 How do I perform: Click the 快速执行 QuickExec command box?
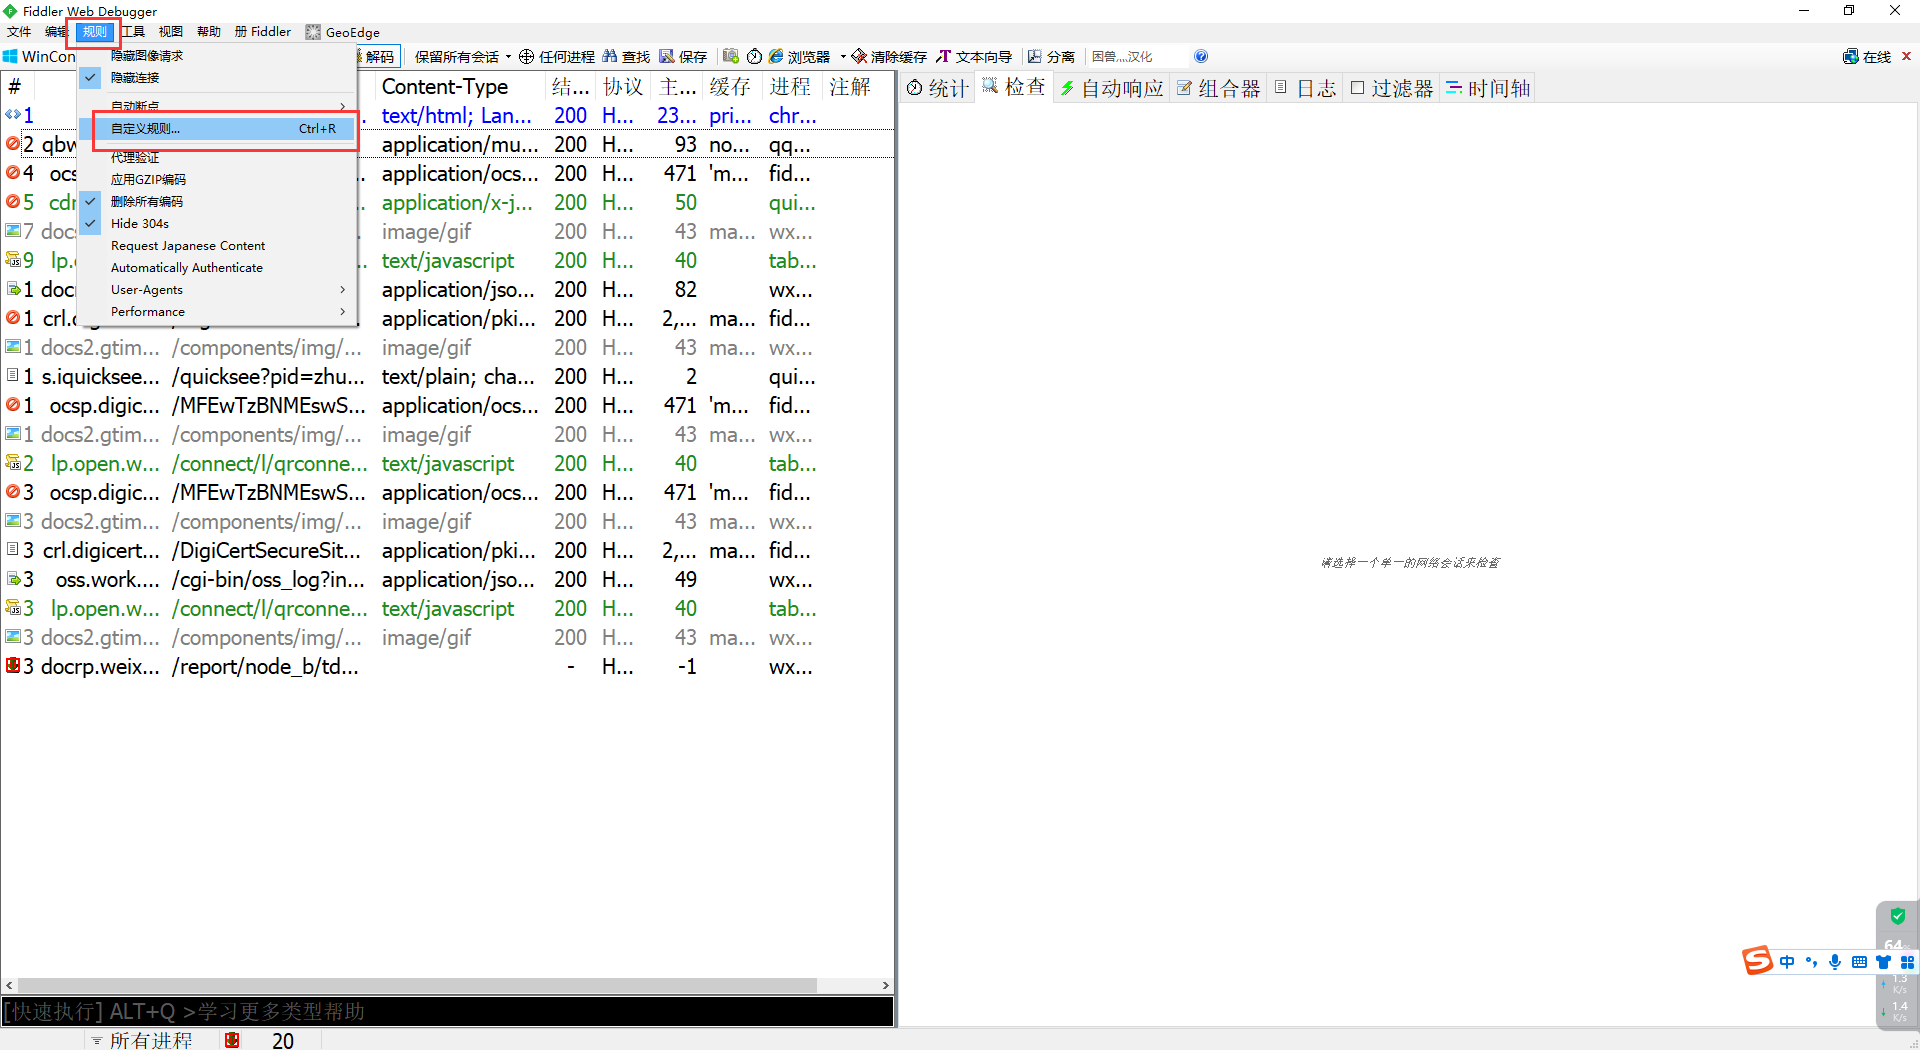(x=447, y=1012)
